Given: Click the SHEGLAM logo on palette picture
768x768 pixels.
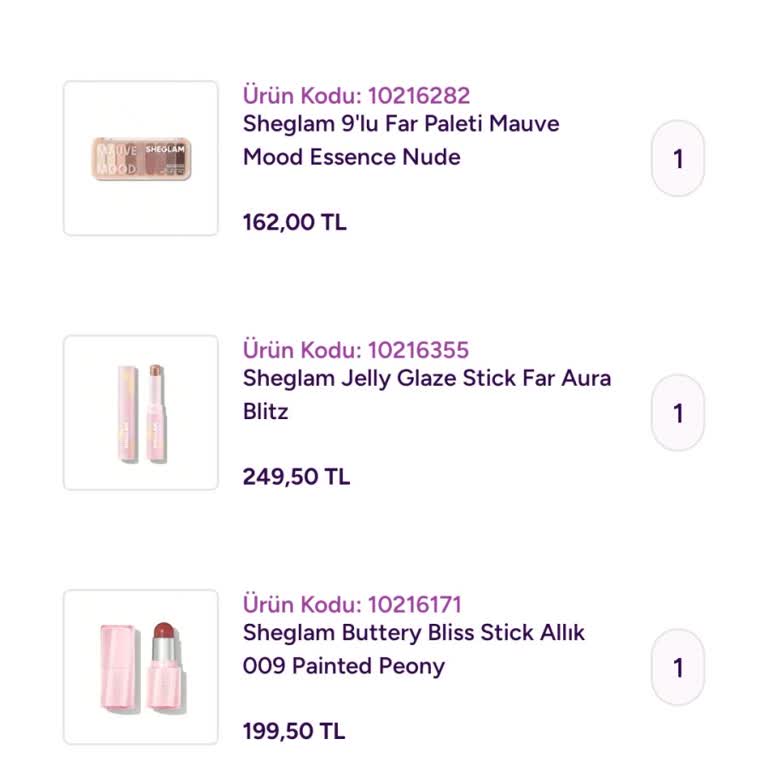Looking at the screenshot, I should tap(165, 149).
